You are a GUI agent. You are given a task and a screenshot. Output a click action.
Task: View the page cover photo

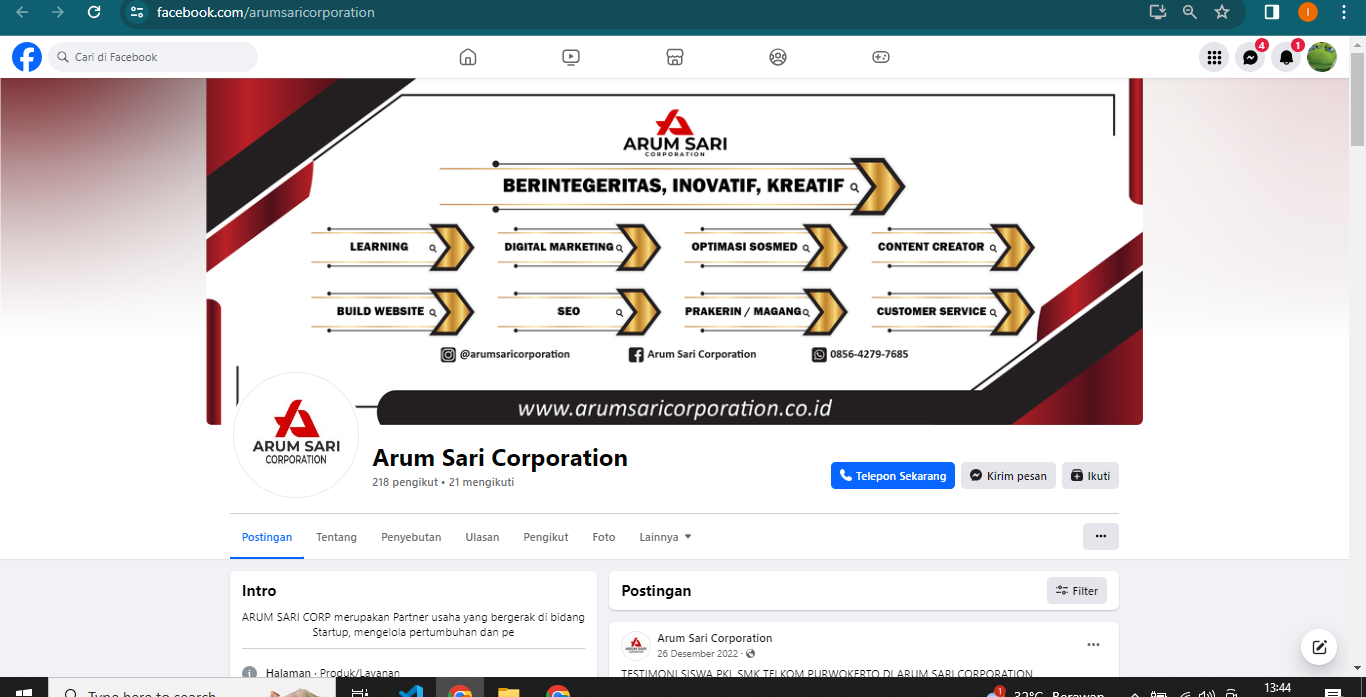pyautogui.click(x=675, y=251)
